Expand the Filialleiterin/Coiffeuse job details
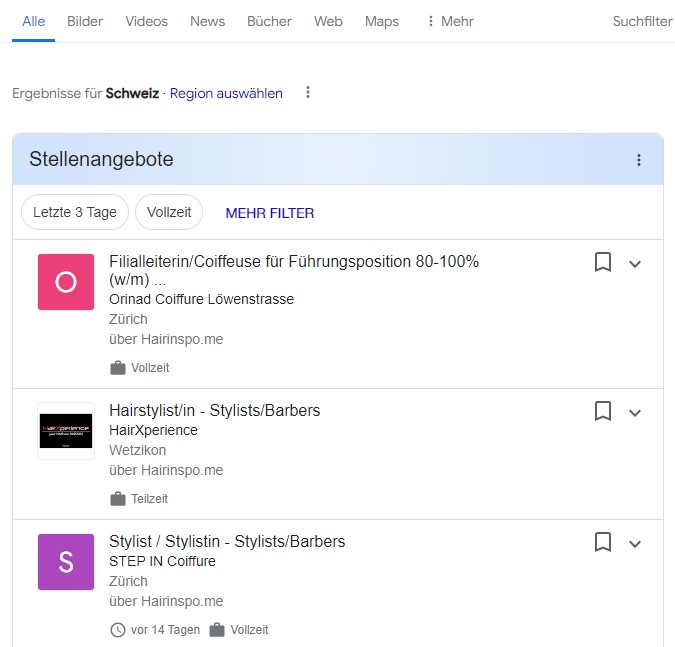The width and height of the screenshot is (675, 647). (x=634, y=264)
